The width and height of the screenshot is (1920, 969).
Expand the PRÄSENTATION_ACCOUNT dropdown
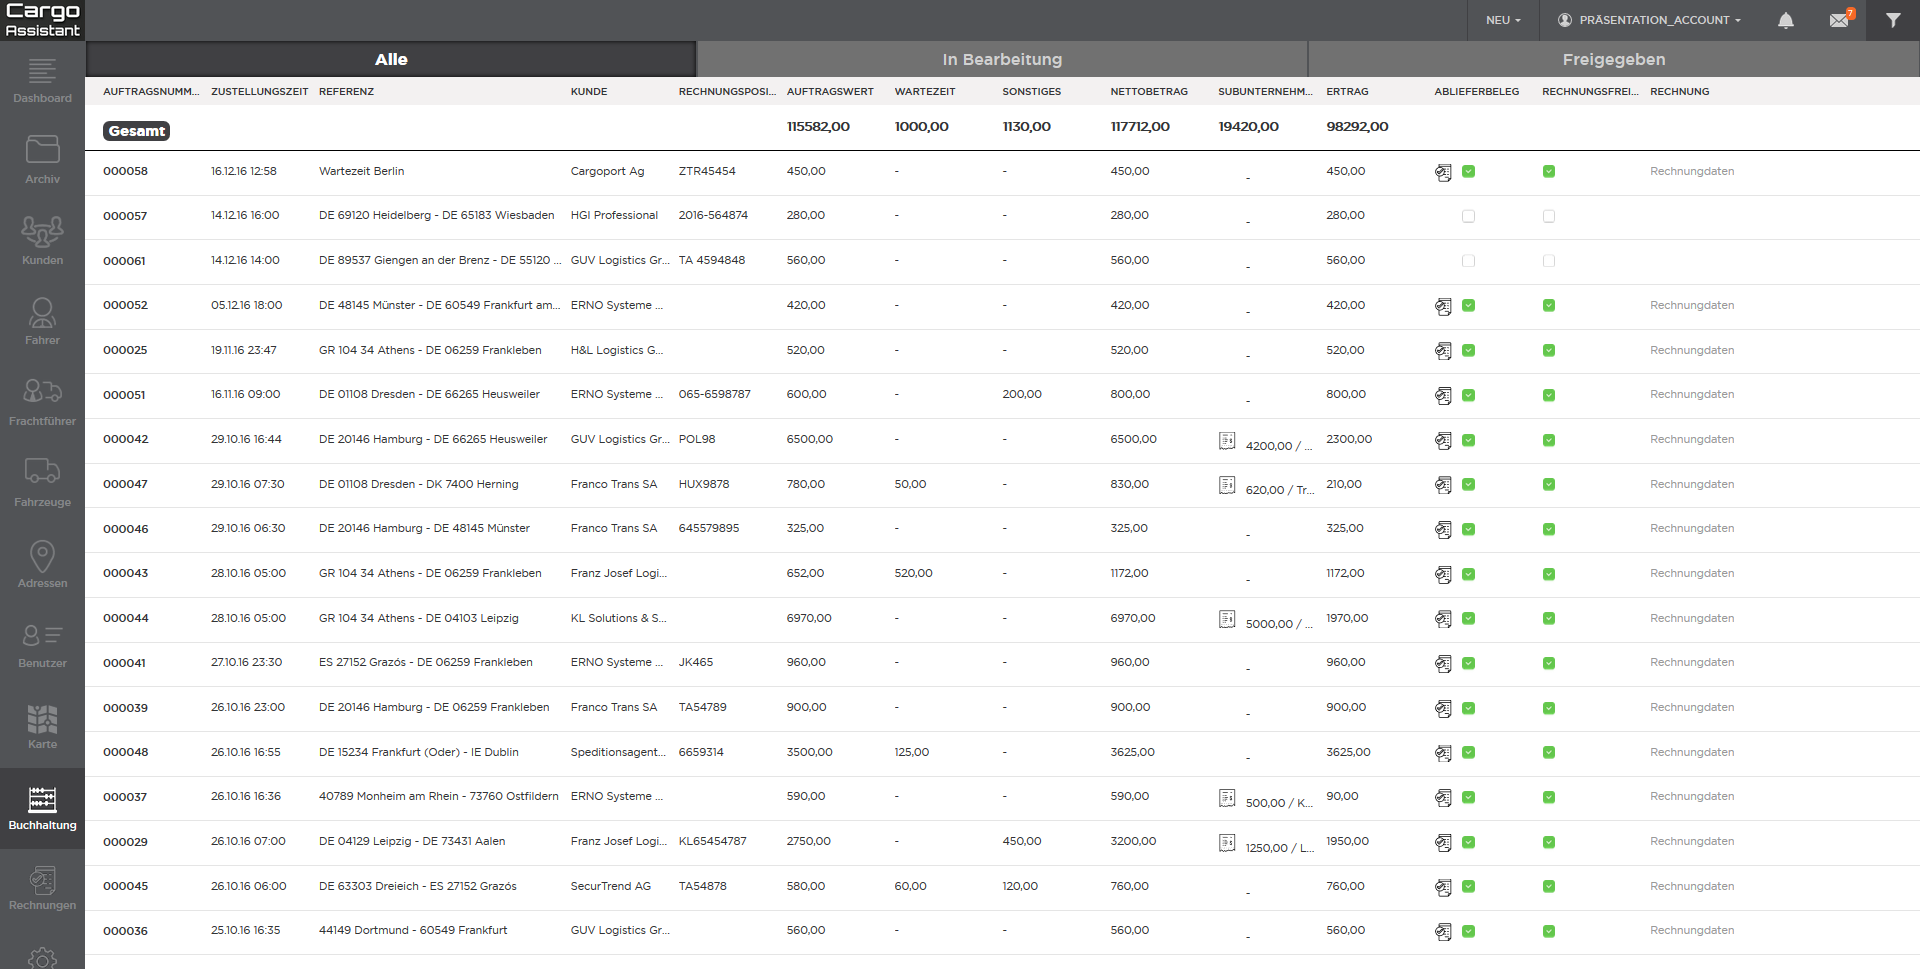(x=1649, y=20)
